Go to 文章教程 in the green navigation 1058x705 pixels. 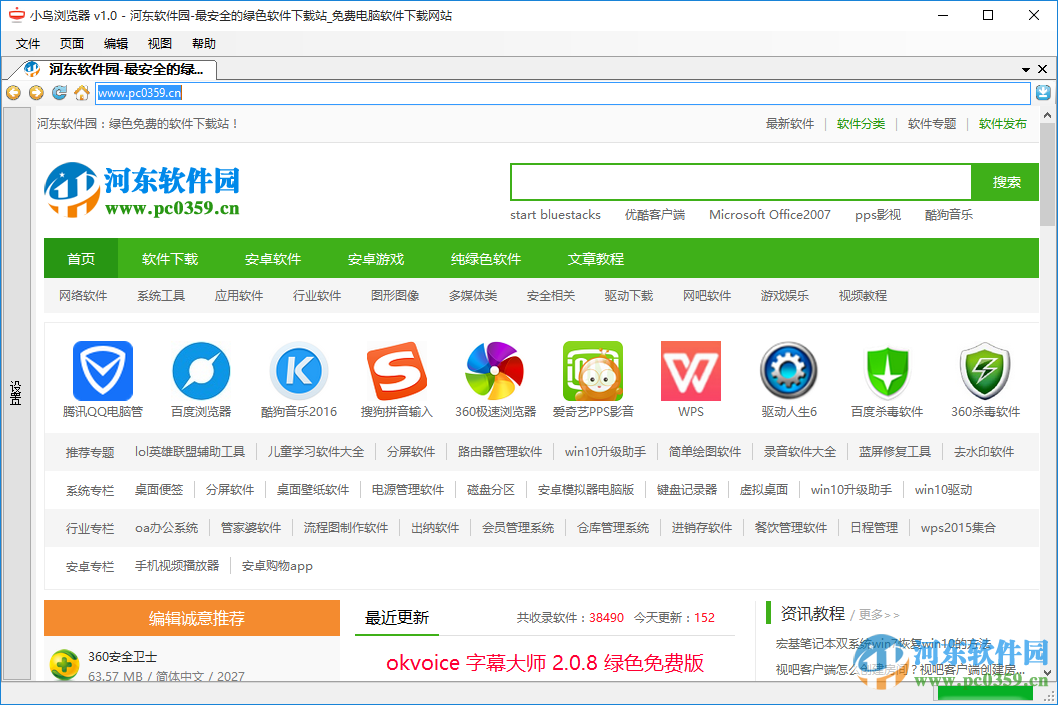[596, 258]
